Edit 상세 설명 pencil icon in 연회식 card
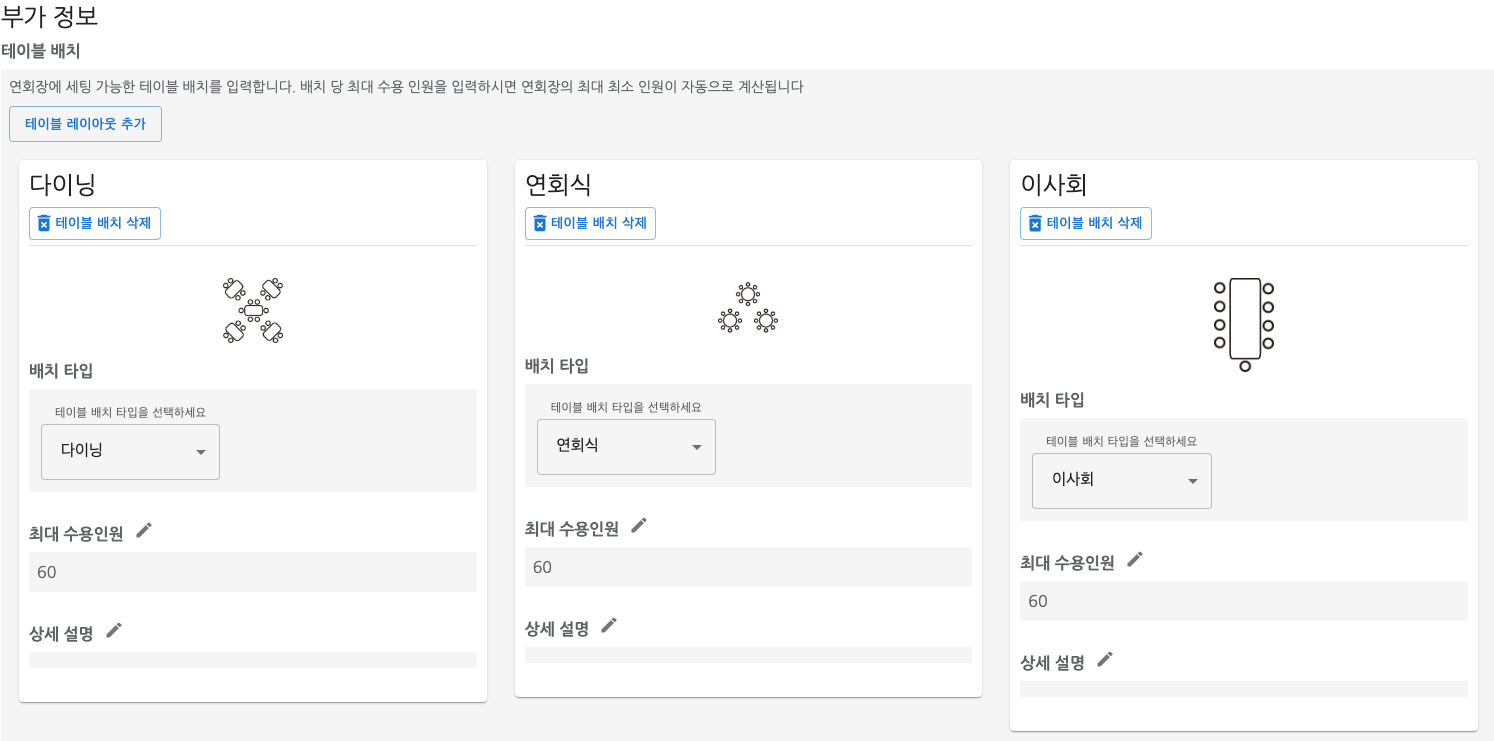This screenshot has width=1494, height=741. [x=609, y=626]
